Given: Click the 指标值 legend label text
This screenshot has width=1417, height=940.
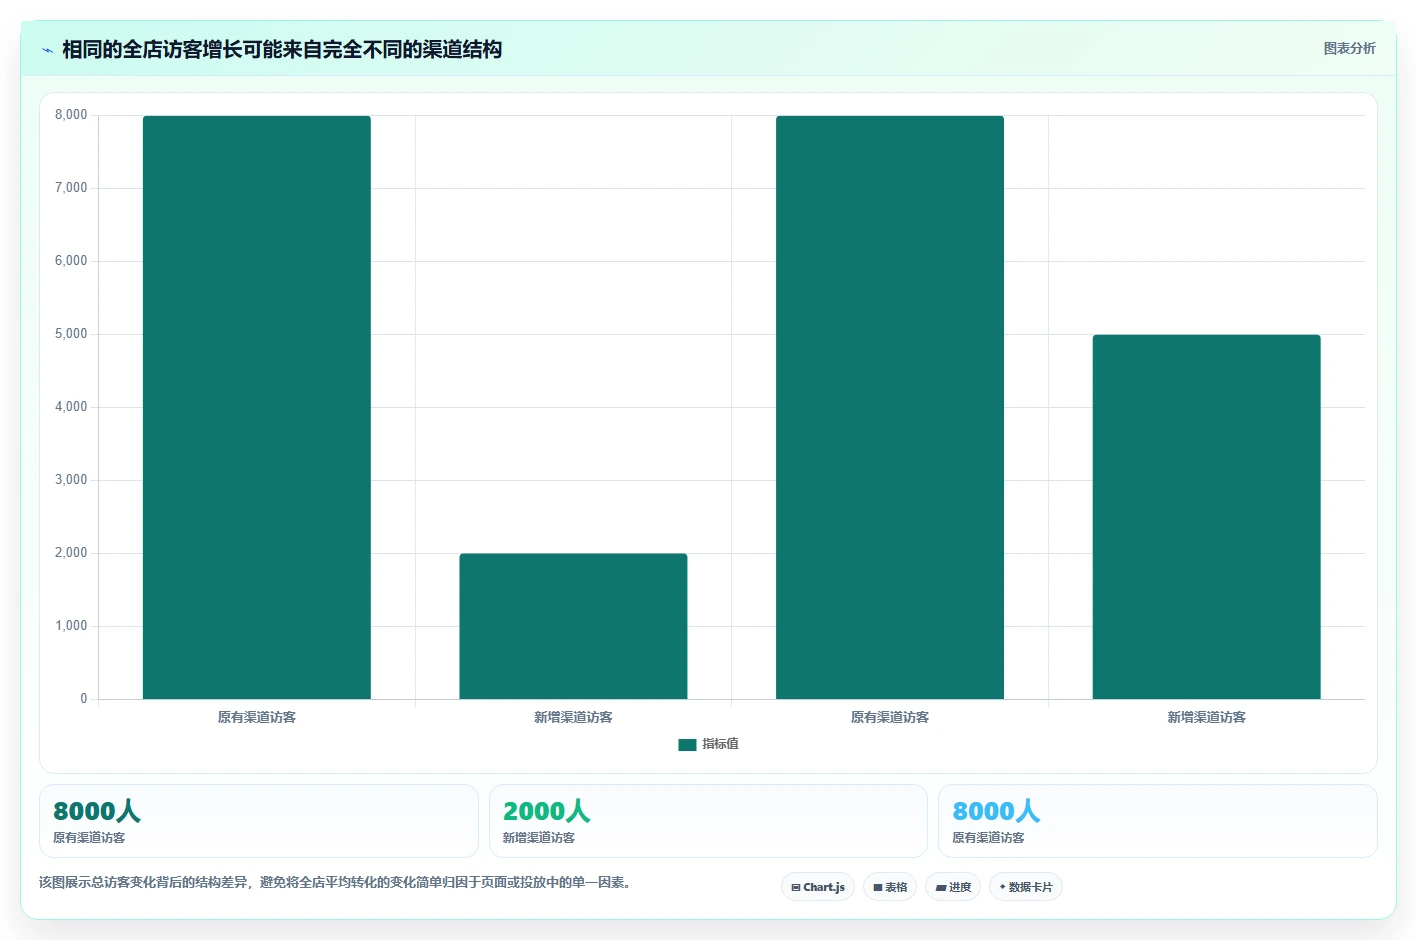Looking at the screenshot, I should [x=720, y=744].
